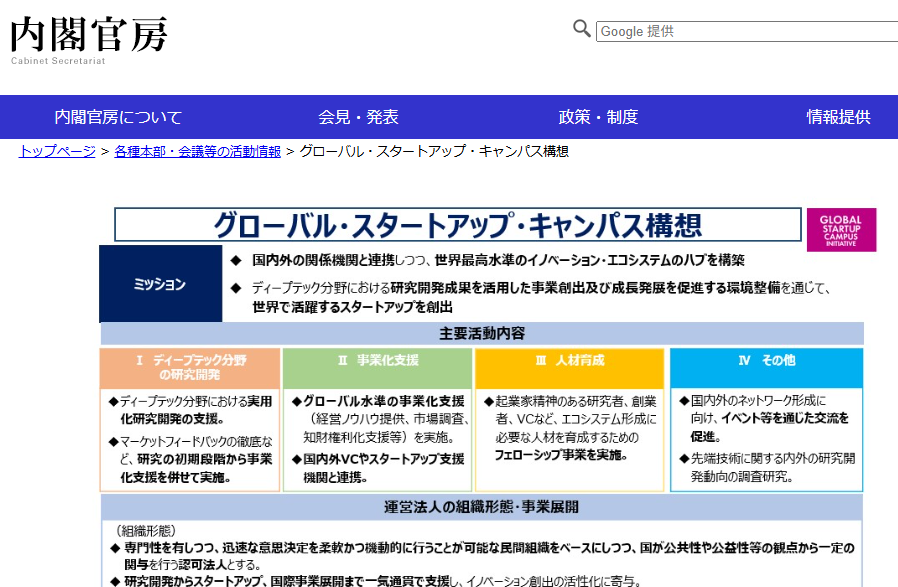Screen dimensions: 898x587
Task: Follow the 各種本部・会議等の活動情報 breadcrumb link
Action: coord(197,151)
